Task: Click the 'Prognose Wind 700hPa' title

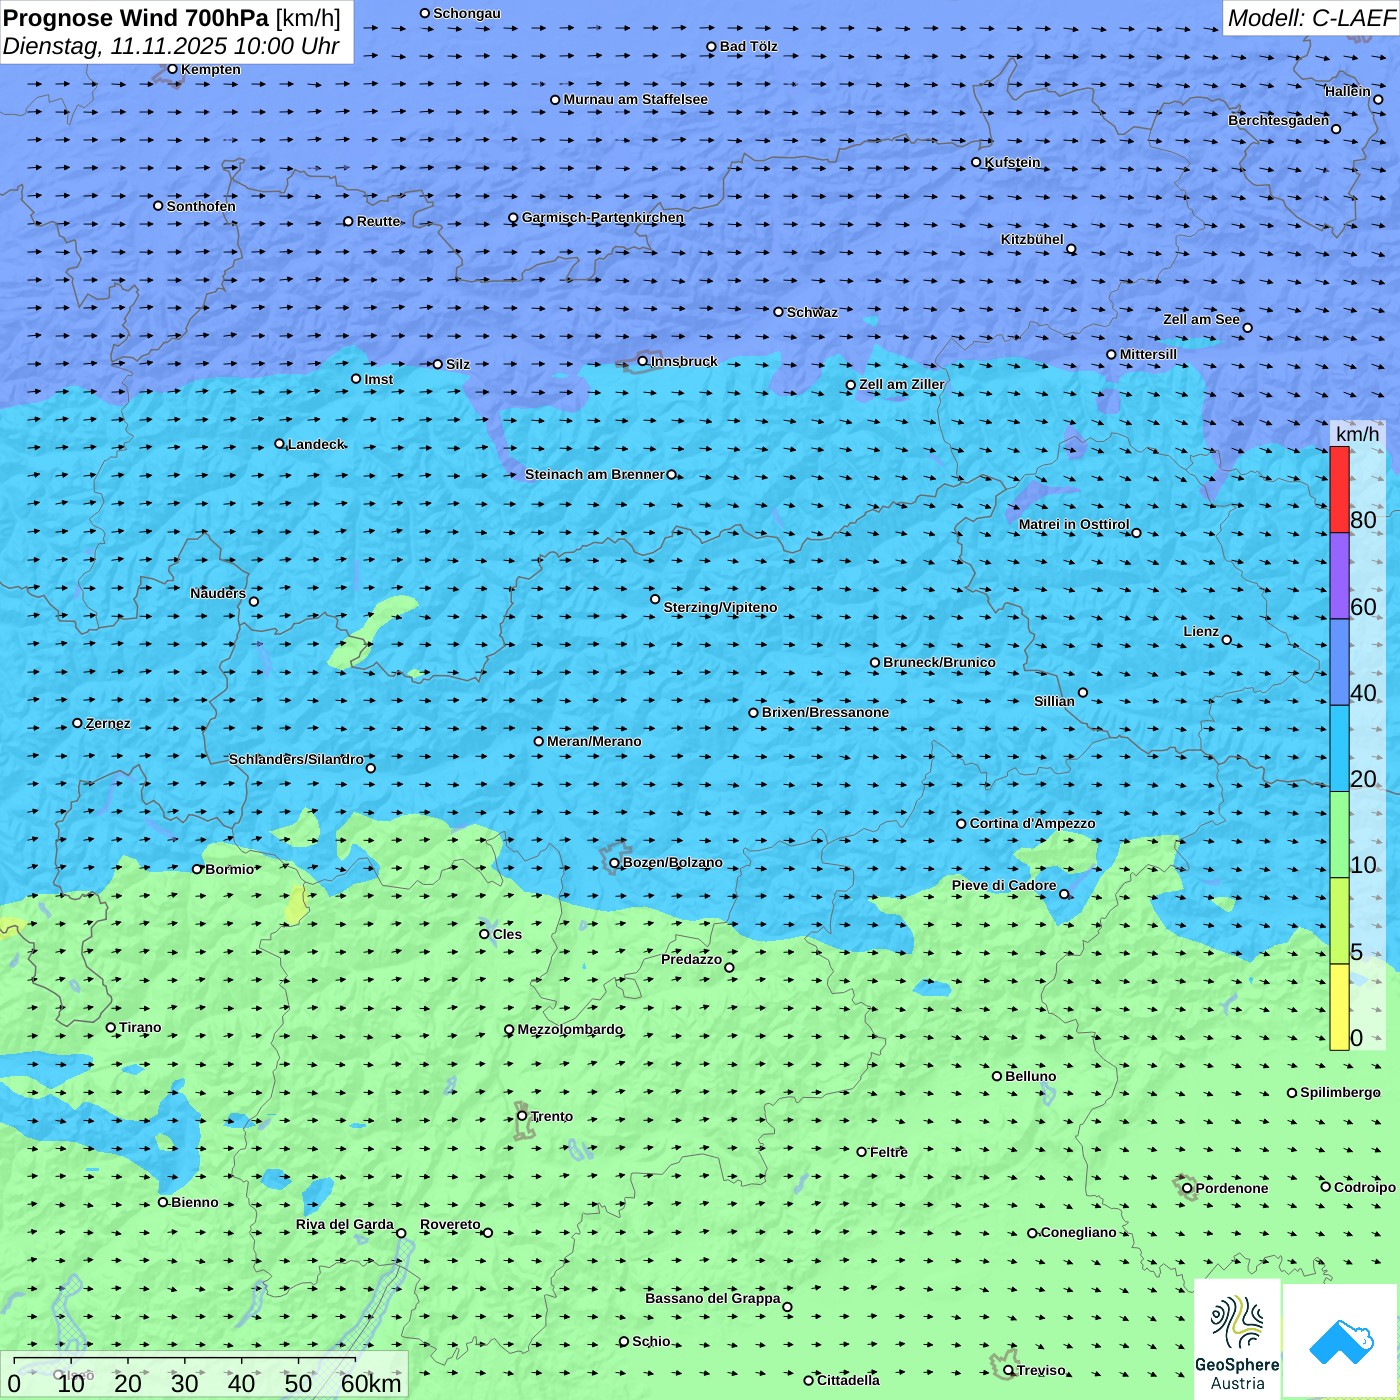Action: tap(136, 18)
